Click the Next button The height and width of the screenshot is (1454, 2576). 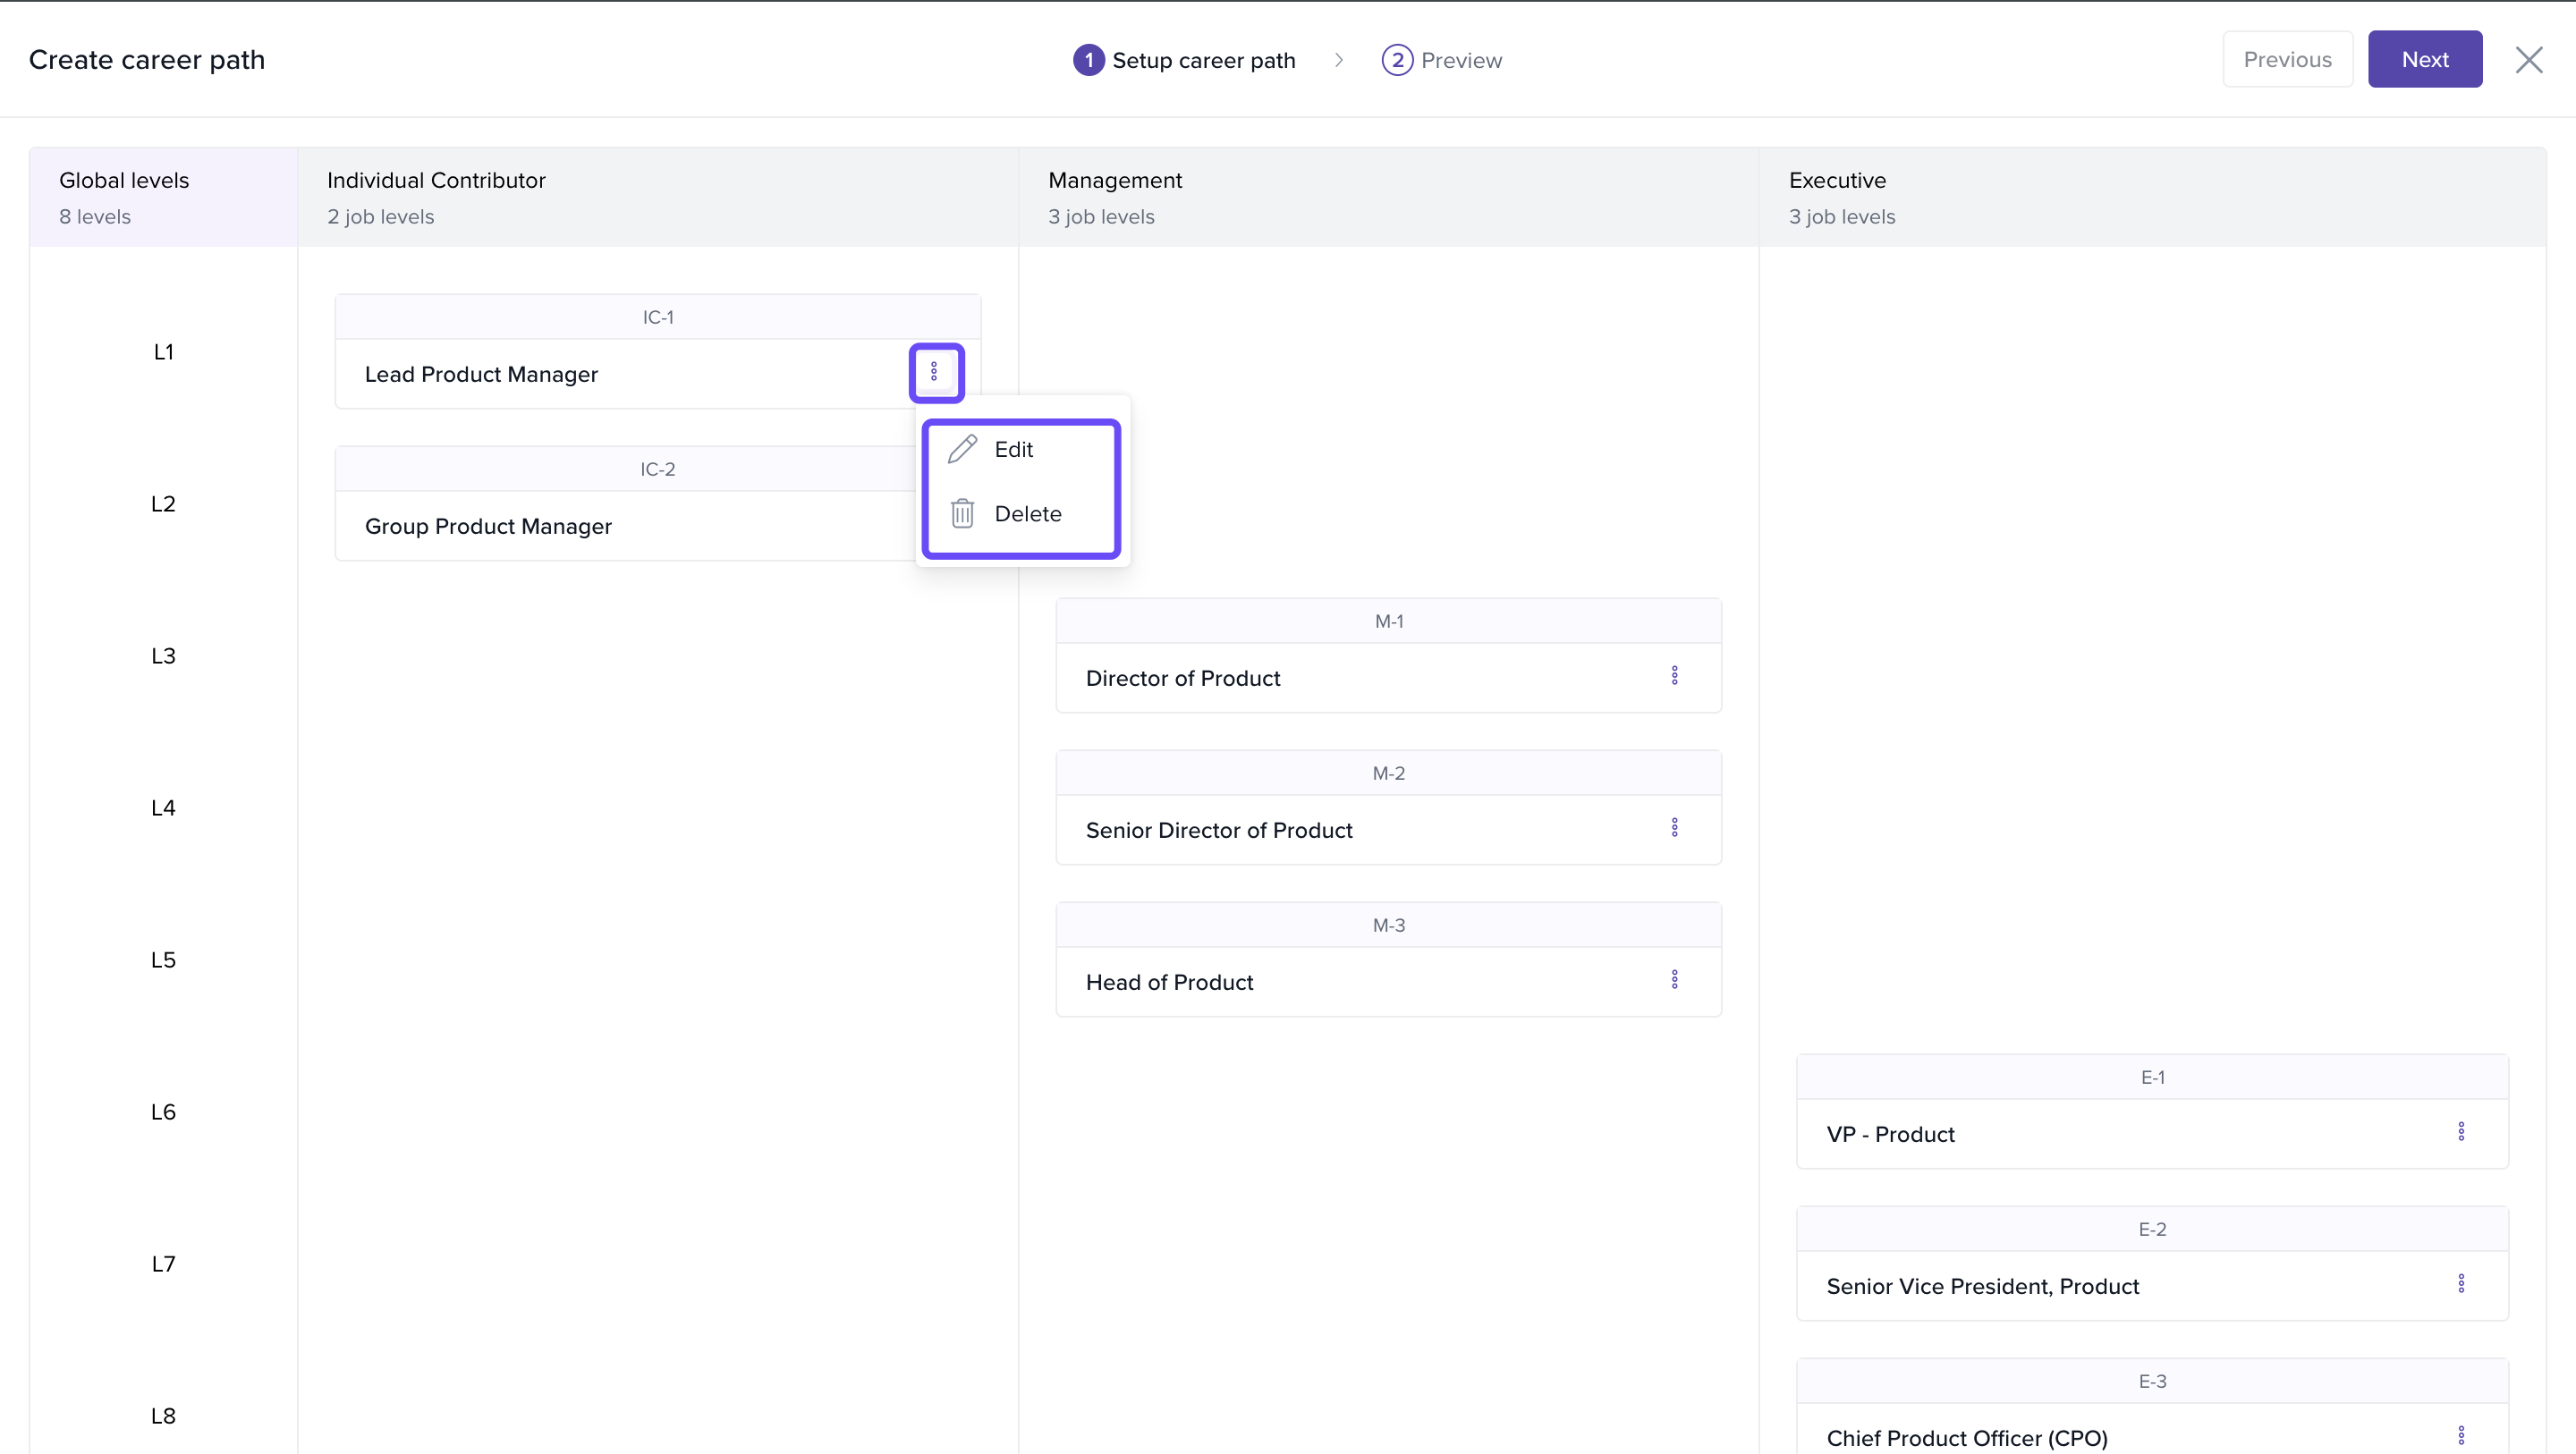2424,59
